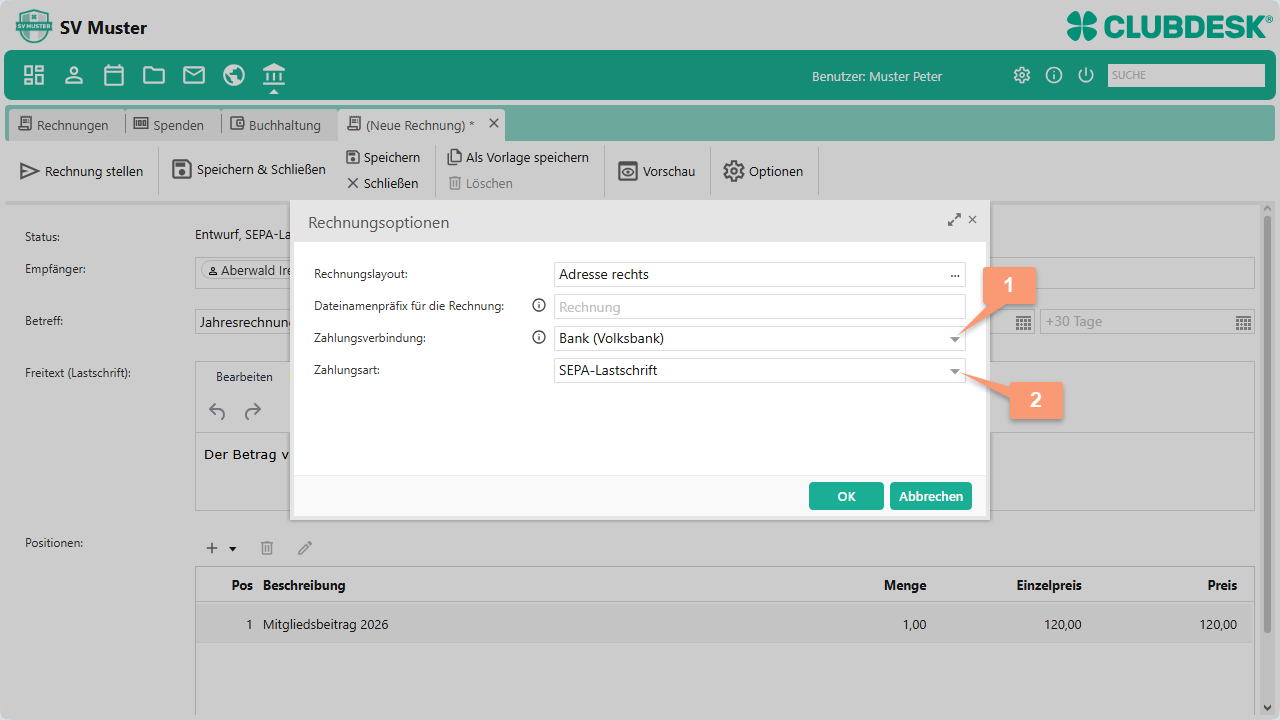Click the Aberwald recipient chip
This screenshot has width=1280, height=720.
pos(247,271)
